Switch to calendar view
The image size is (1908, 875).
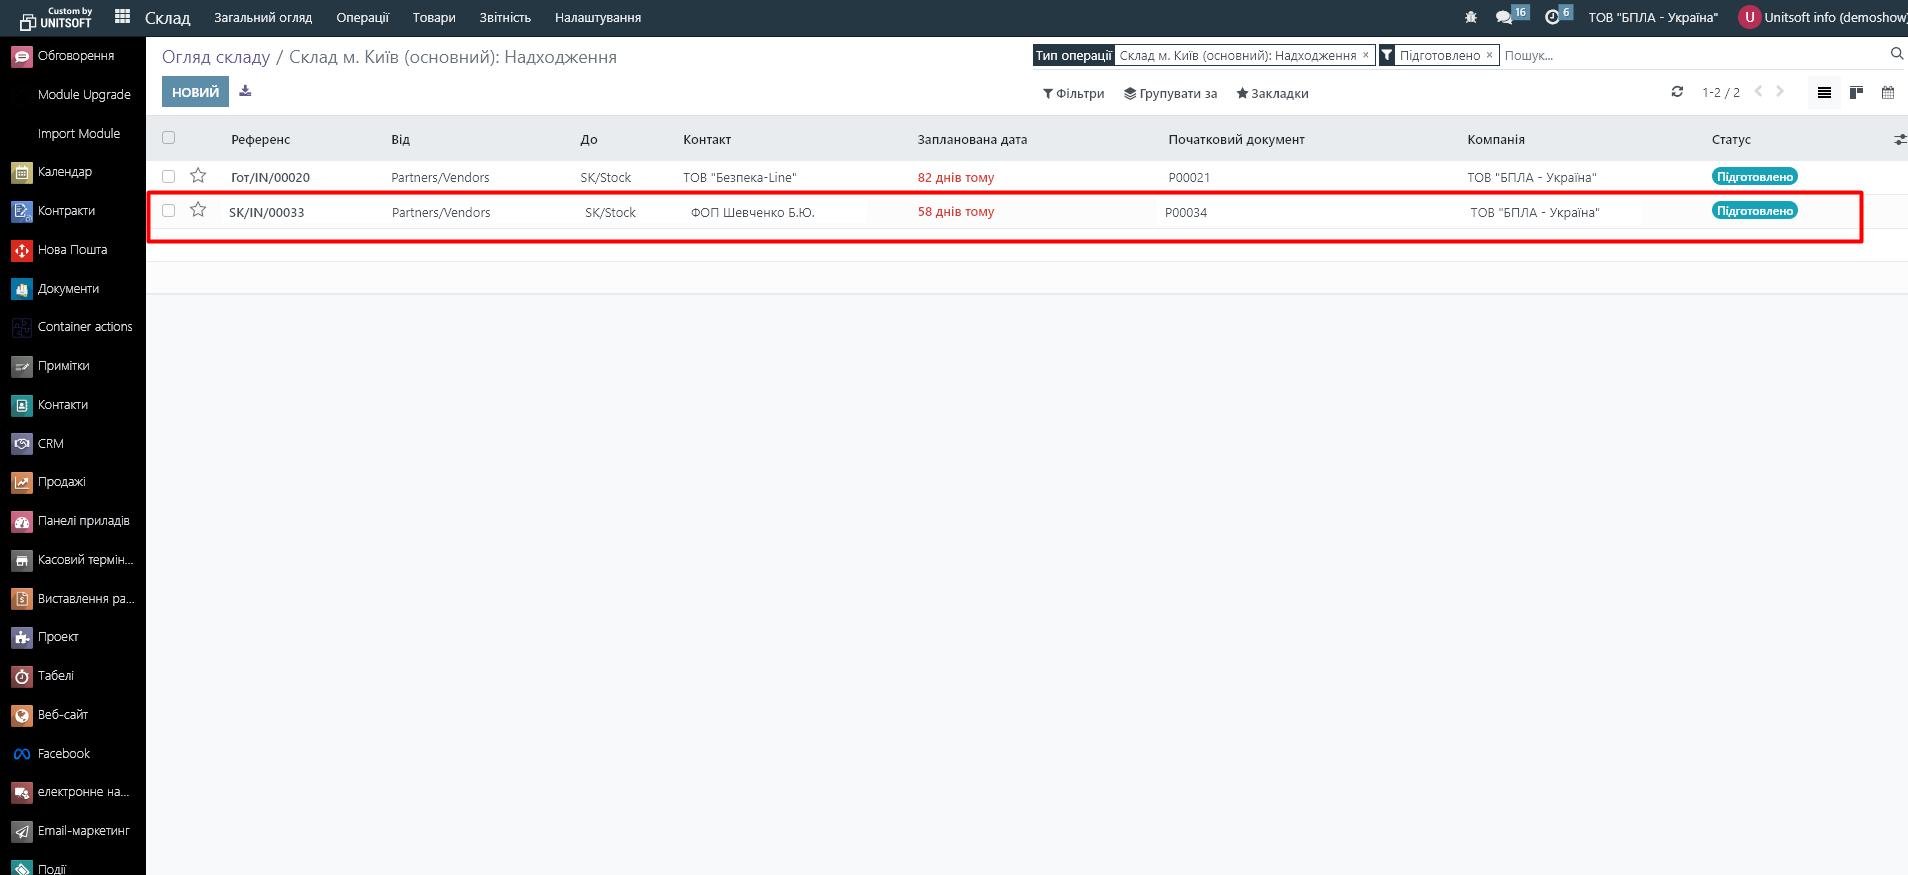coord(1888,93)
